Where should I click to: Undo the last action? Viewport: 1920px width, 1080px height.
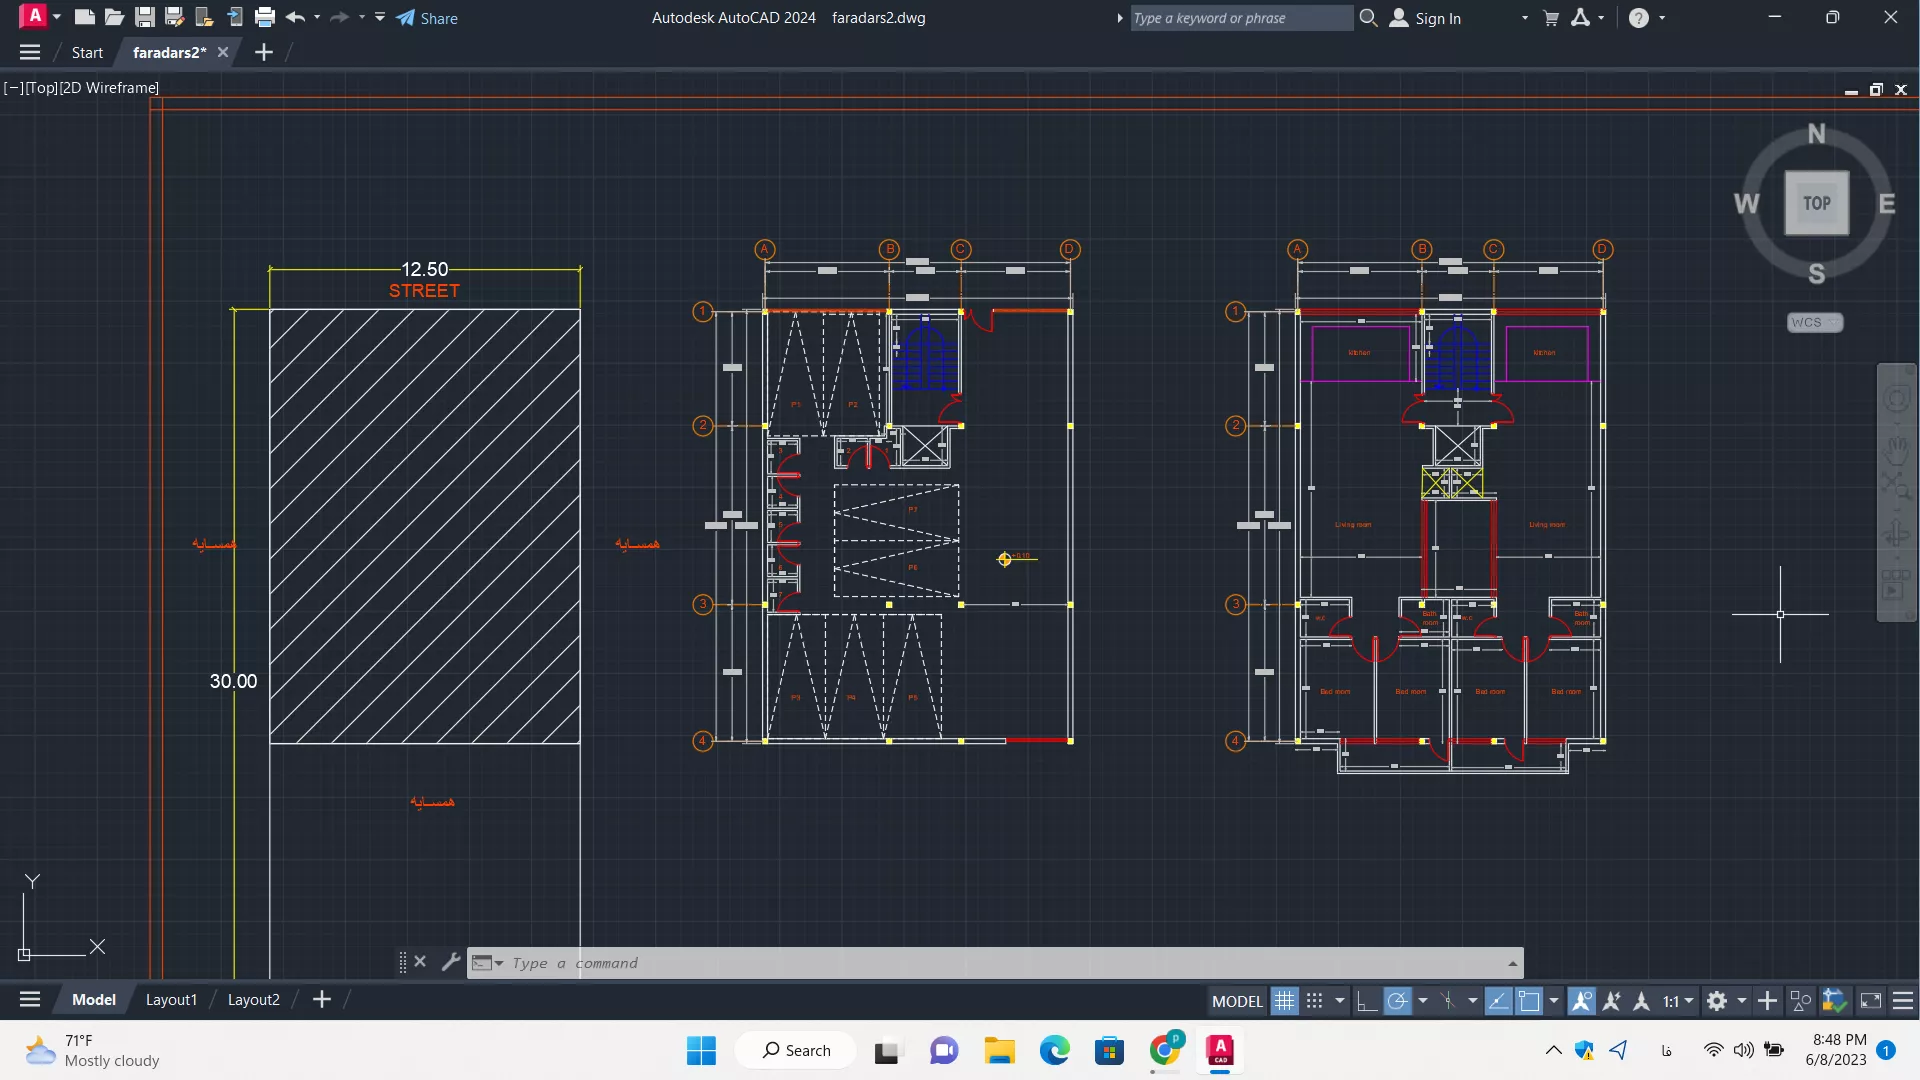pyautogui.click(x=295, y=17)
